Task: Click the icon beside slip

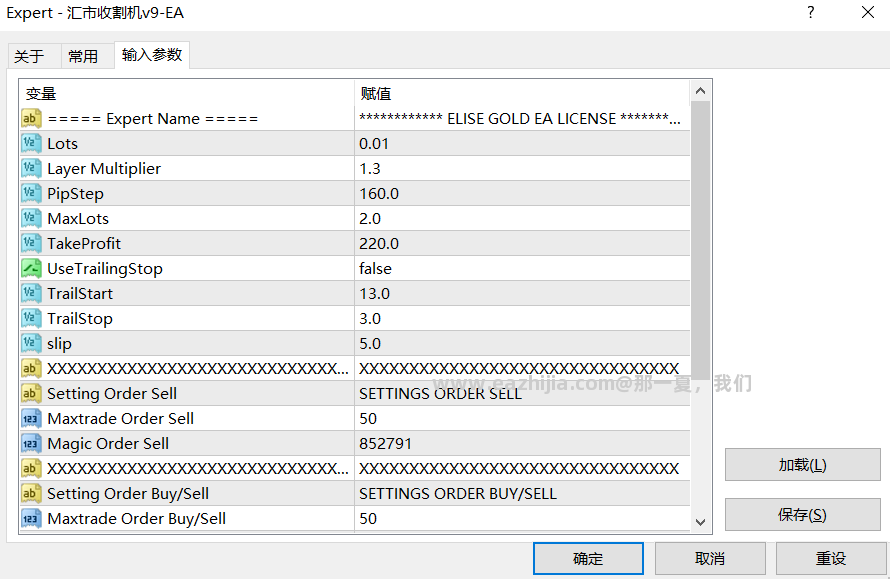Action: pyautogui.click(x=31, y=343)
